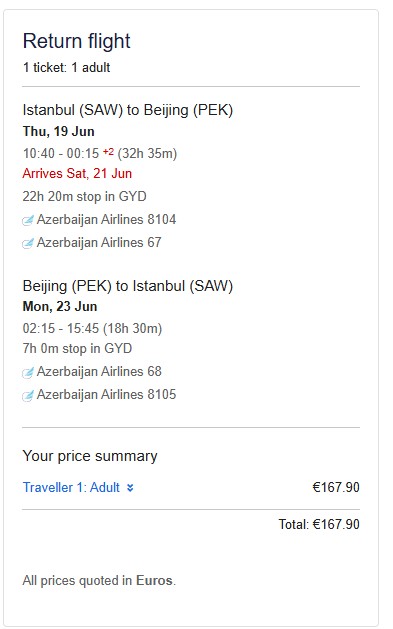Click the Return flight heading
Image resolution: width=393 pixels, height=629 pixels.
(x=77, y=41)
